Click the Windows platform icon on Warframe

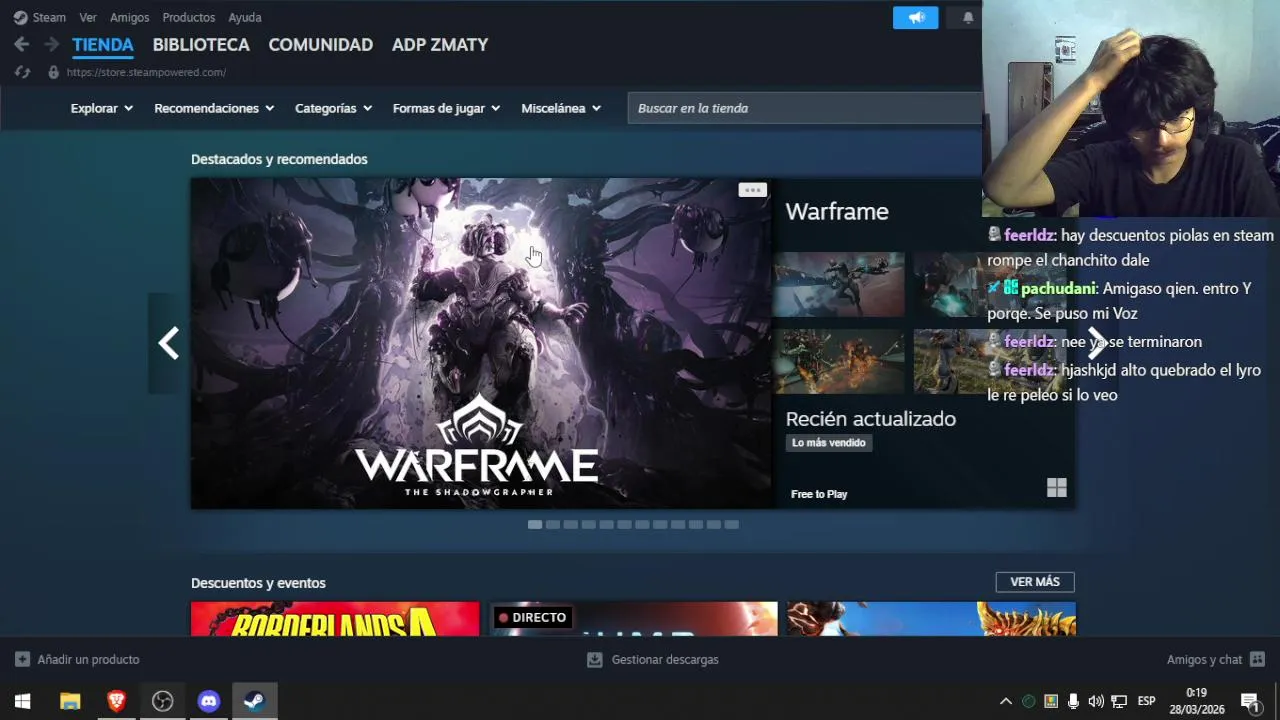[x=1057, y=488]
